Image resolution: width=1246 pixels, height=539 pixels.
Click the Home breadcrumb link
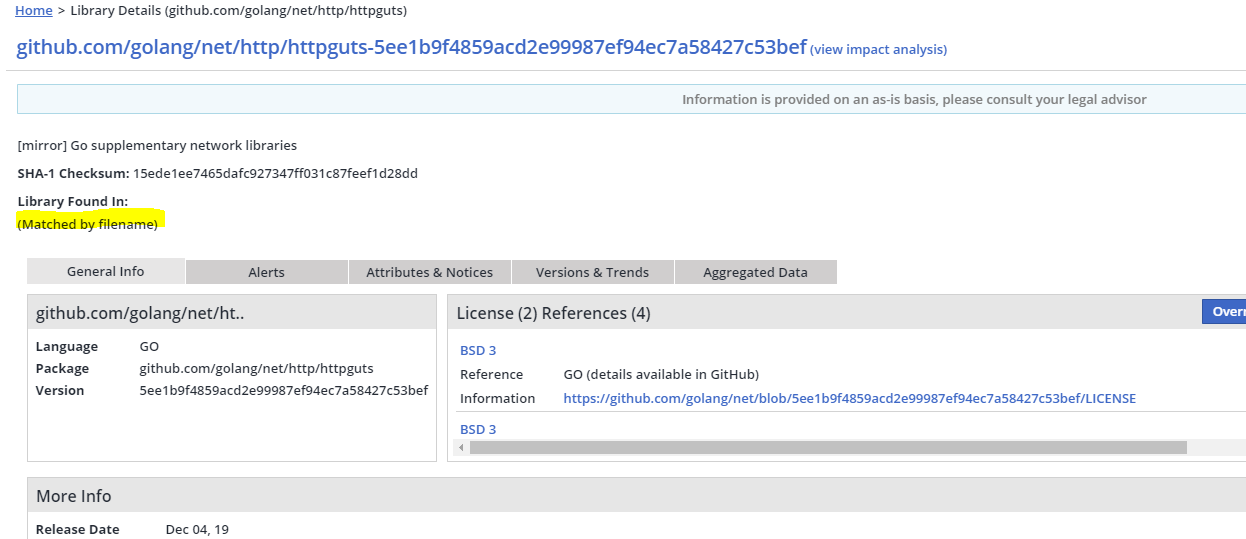(x=34, y=10)
